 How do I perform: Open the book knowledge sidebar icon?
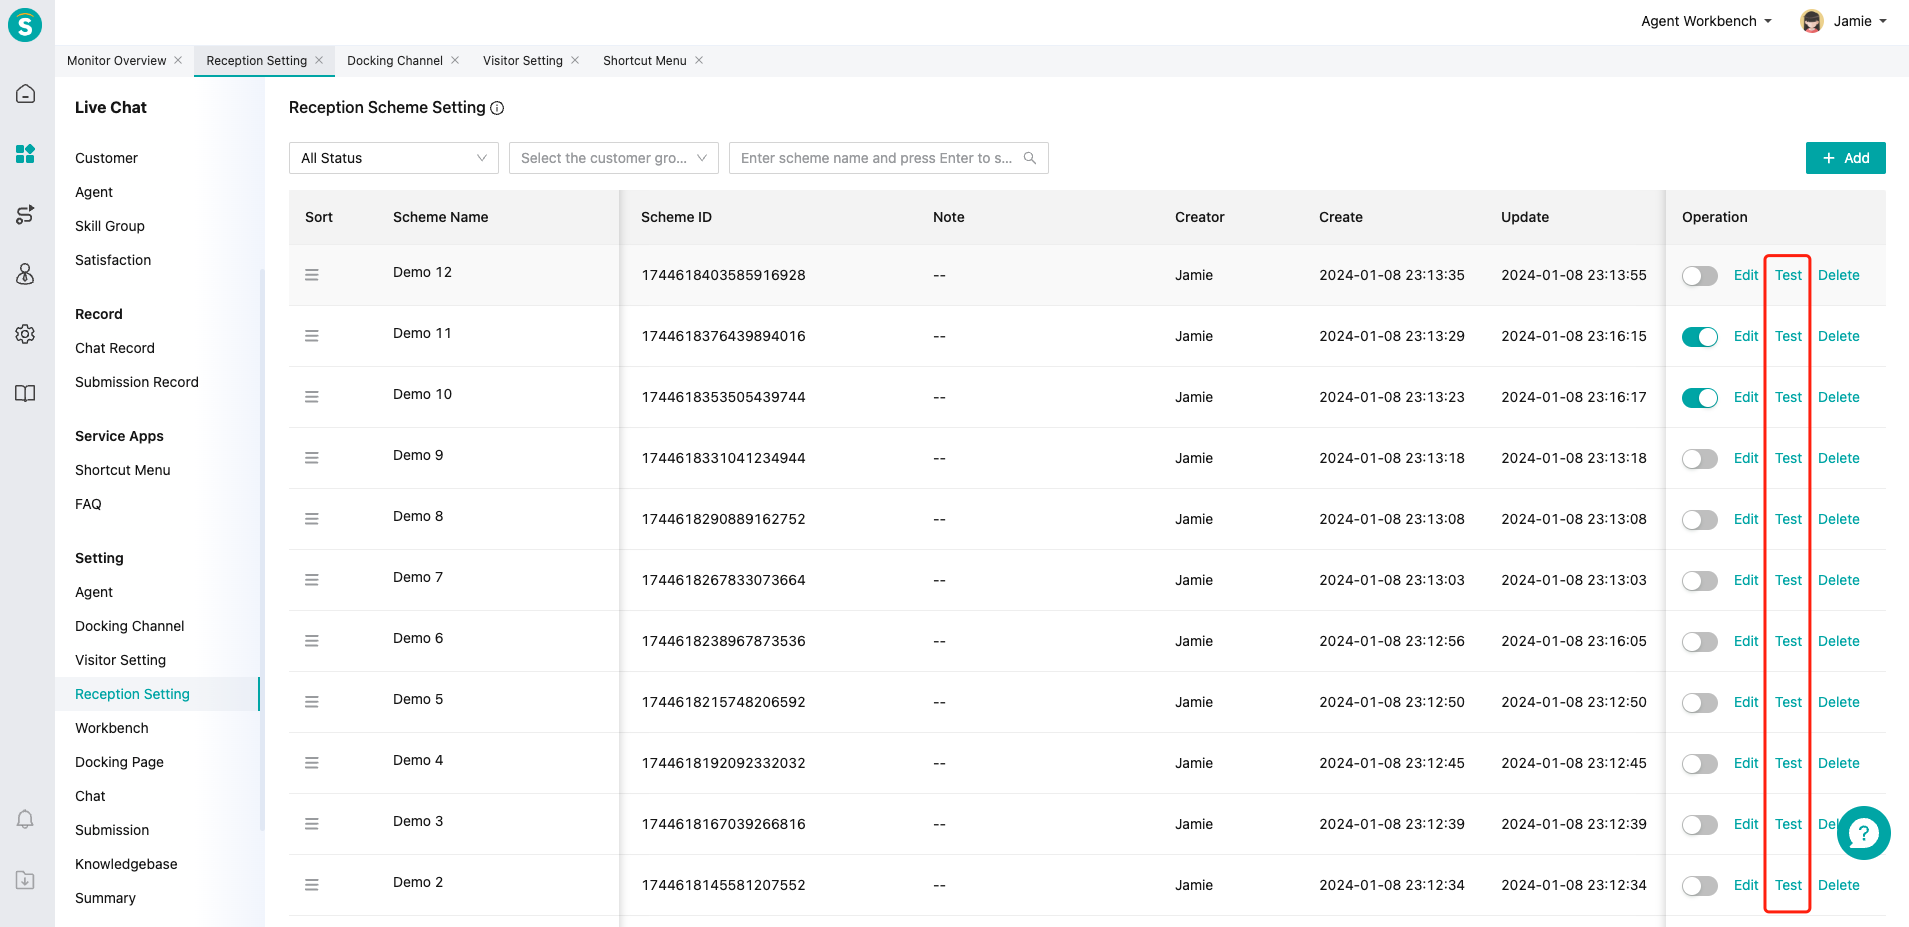pyautogui.click(x=25, y=393)
